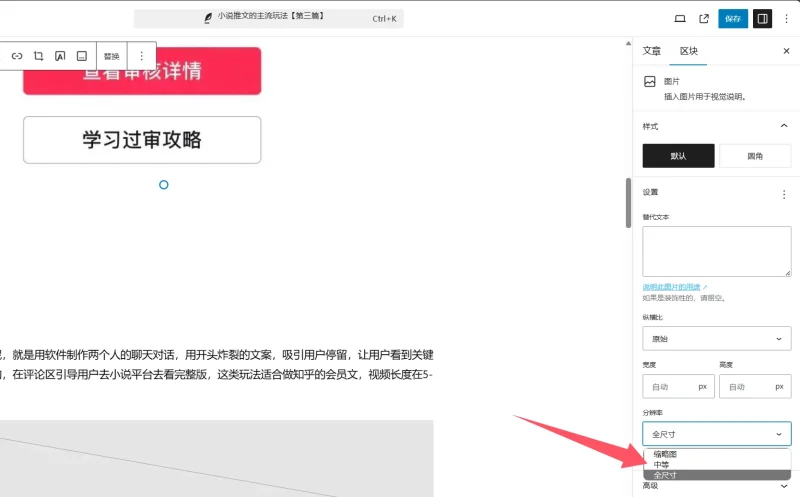Toggle the settings sidebar panel icon
Viewport: 800px width, 497px height.
point(763,19)
